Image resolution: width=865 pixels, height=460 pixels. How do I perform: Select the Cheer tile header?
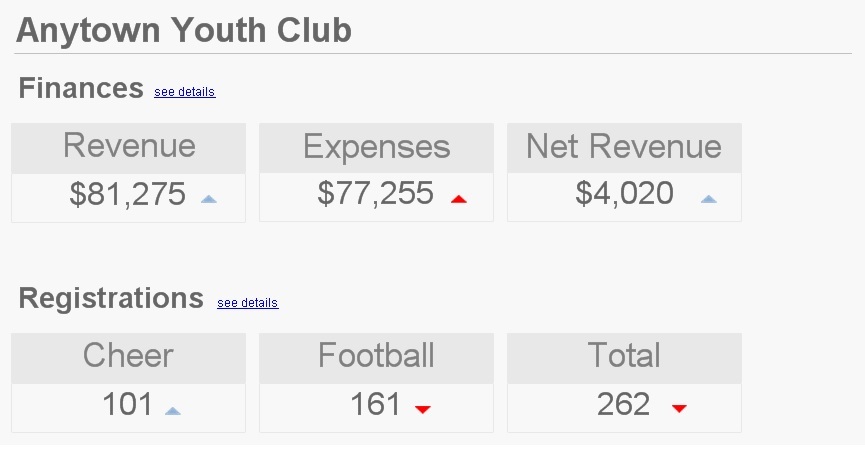click(128, 356)
